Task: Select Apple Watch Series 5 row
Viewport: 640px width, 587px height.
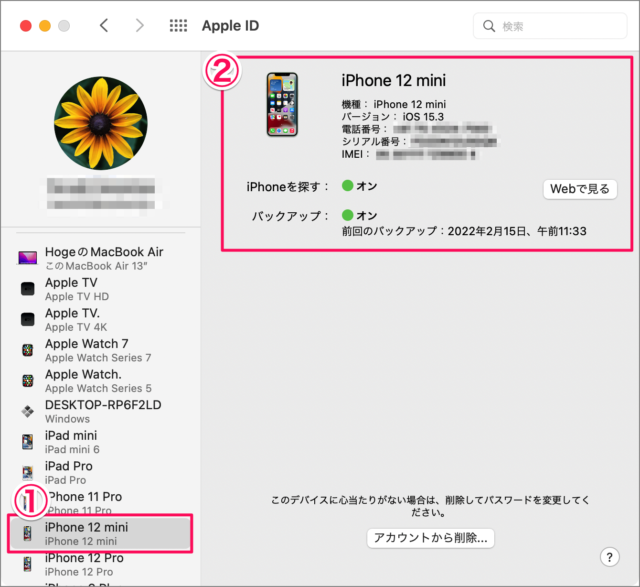Action: [101, 380]
